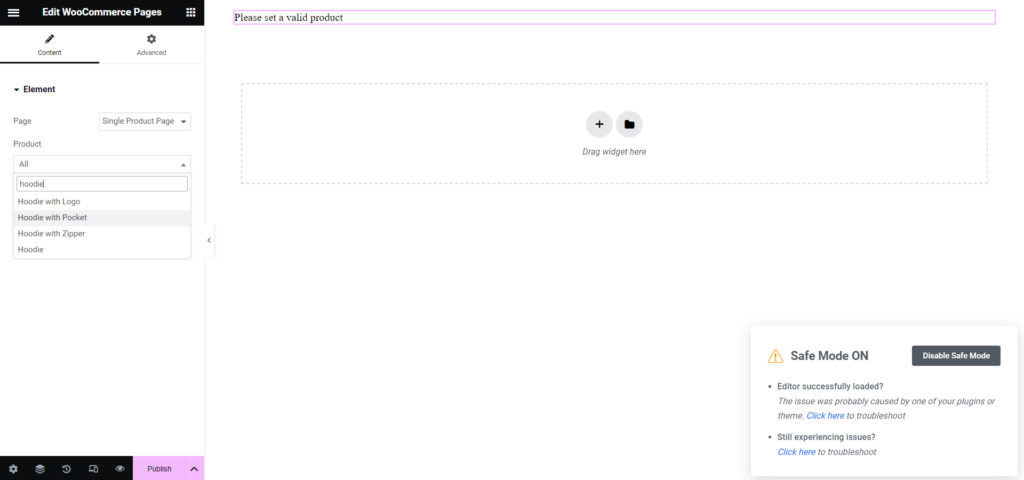This screenshot has width=1024, height=480.
Task: Click the Preview Changes eye icon
Action: [120, 469]
